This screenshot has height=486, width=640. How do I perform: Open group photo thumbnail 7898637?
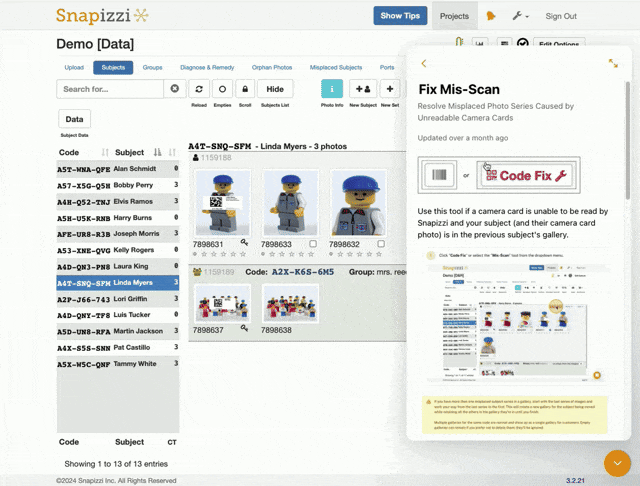(x=222, y=304)
